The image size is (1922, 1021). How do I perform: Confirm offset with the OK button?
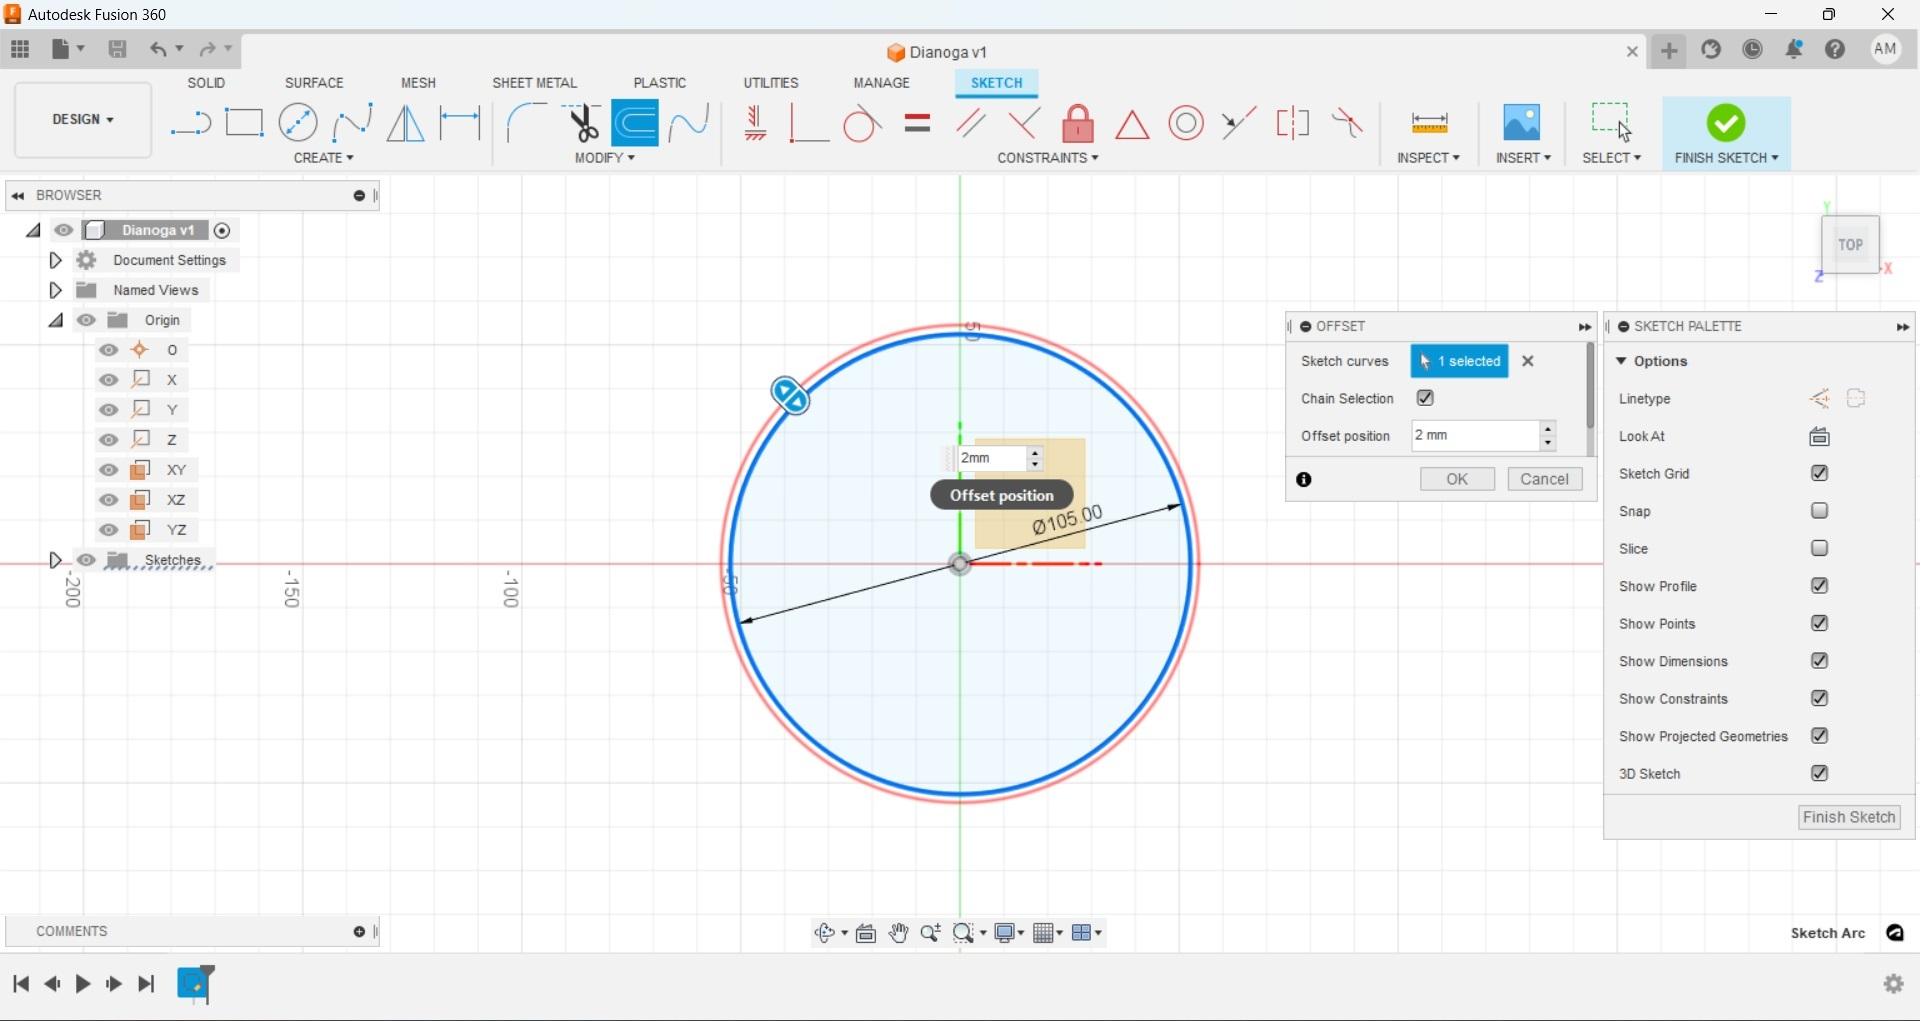(x=1457, y=479)
